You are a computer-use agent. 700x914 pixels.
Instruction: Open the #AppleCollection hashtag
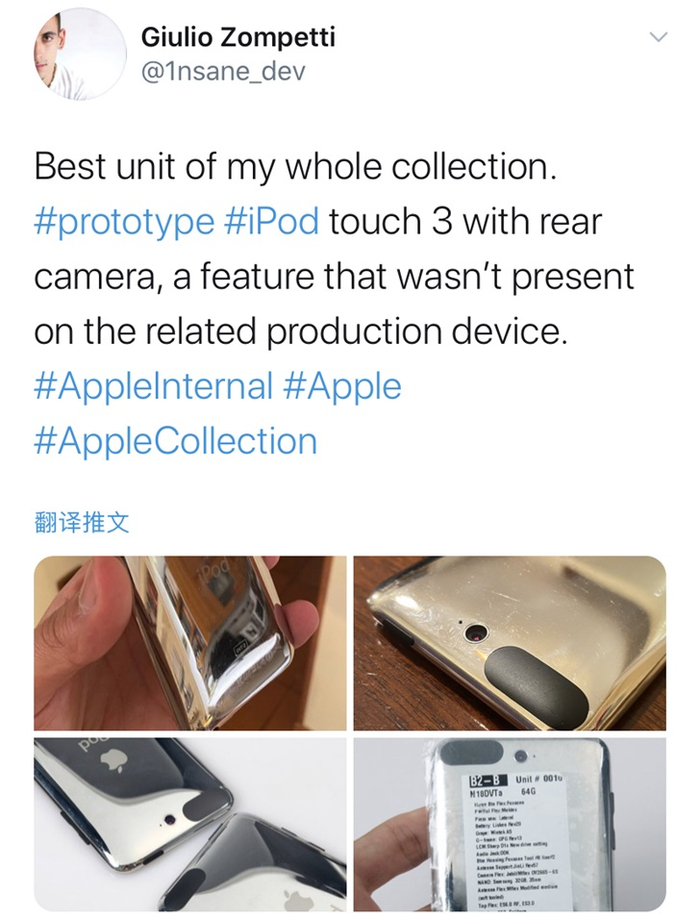coord(175,441)
